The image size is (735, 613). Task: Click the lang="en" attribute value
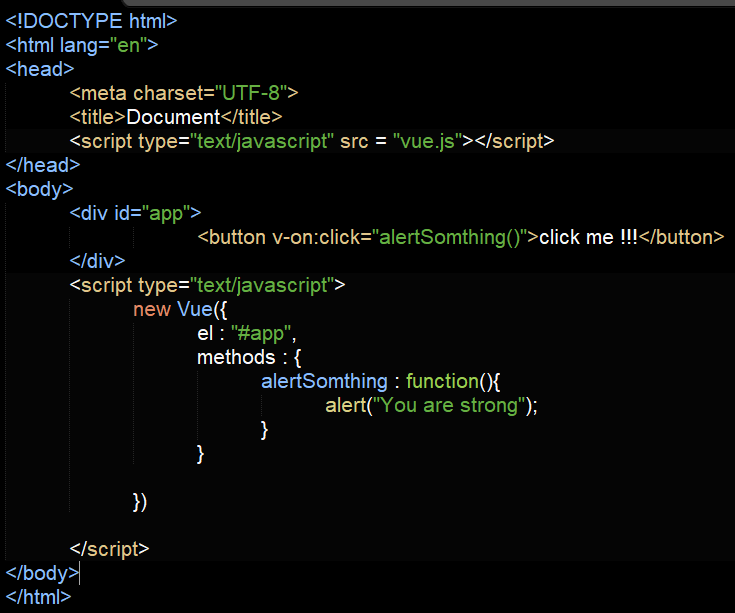(x=128, y=45)
